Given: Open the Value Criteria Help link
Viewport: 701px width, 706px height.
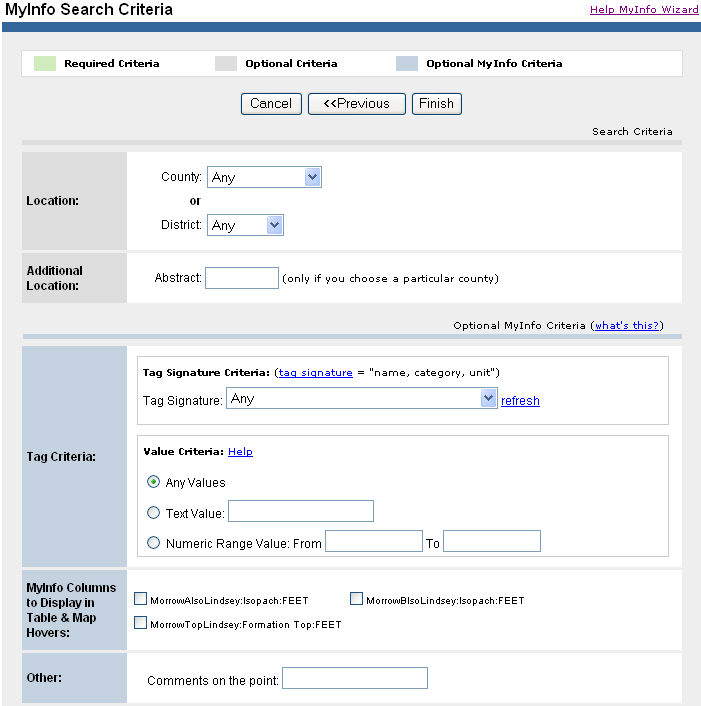Looking at the screenshot, I should click(x=240, y=452).
